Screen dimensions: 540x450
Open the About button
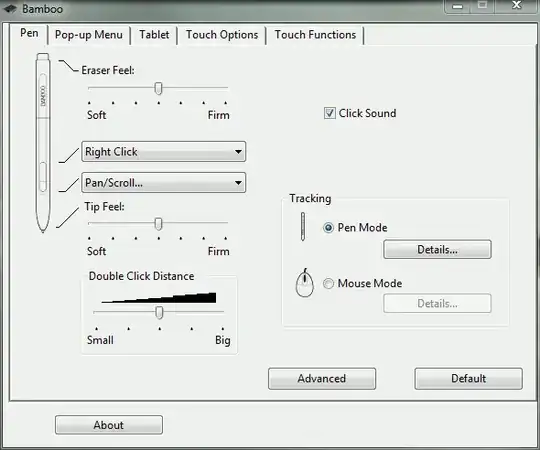[109, 425]
